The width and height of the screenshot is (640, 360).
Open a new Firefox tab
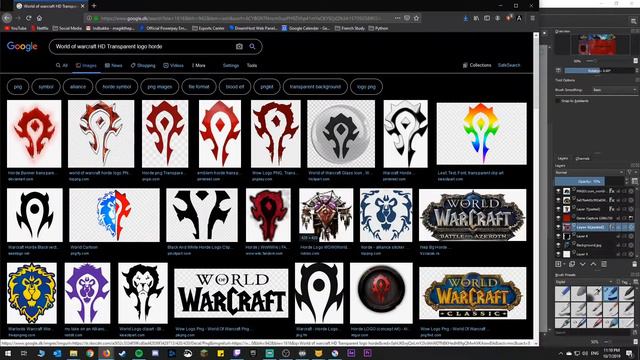pos(94,6)
